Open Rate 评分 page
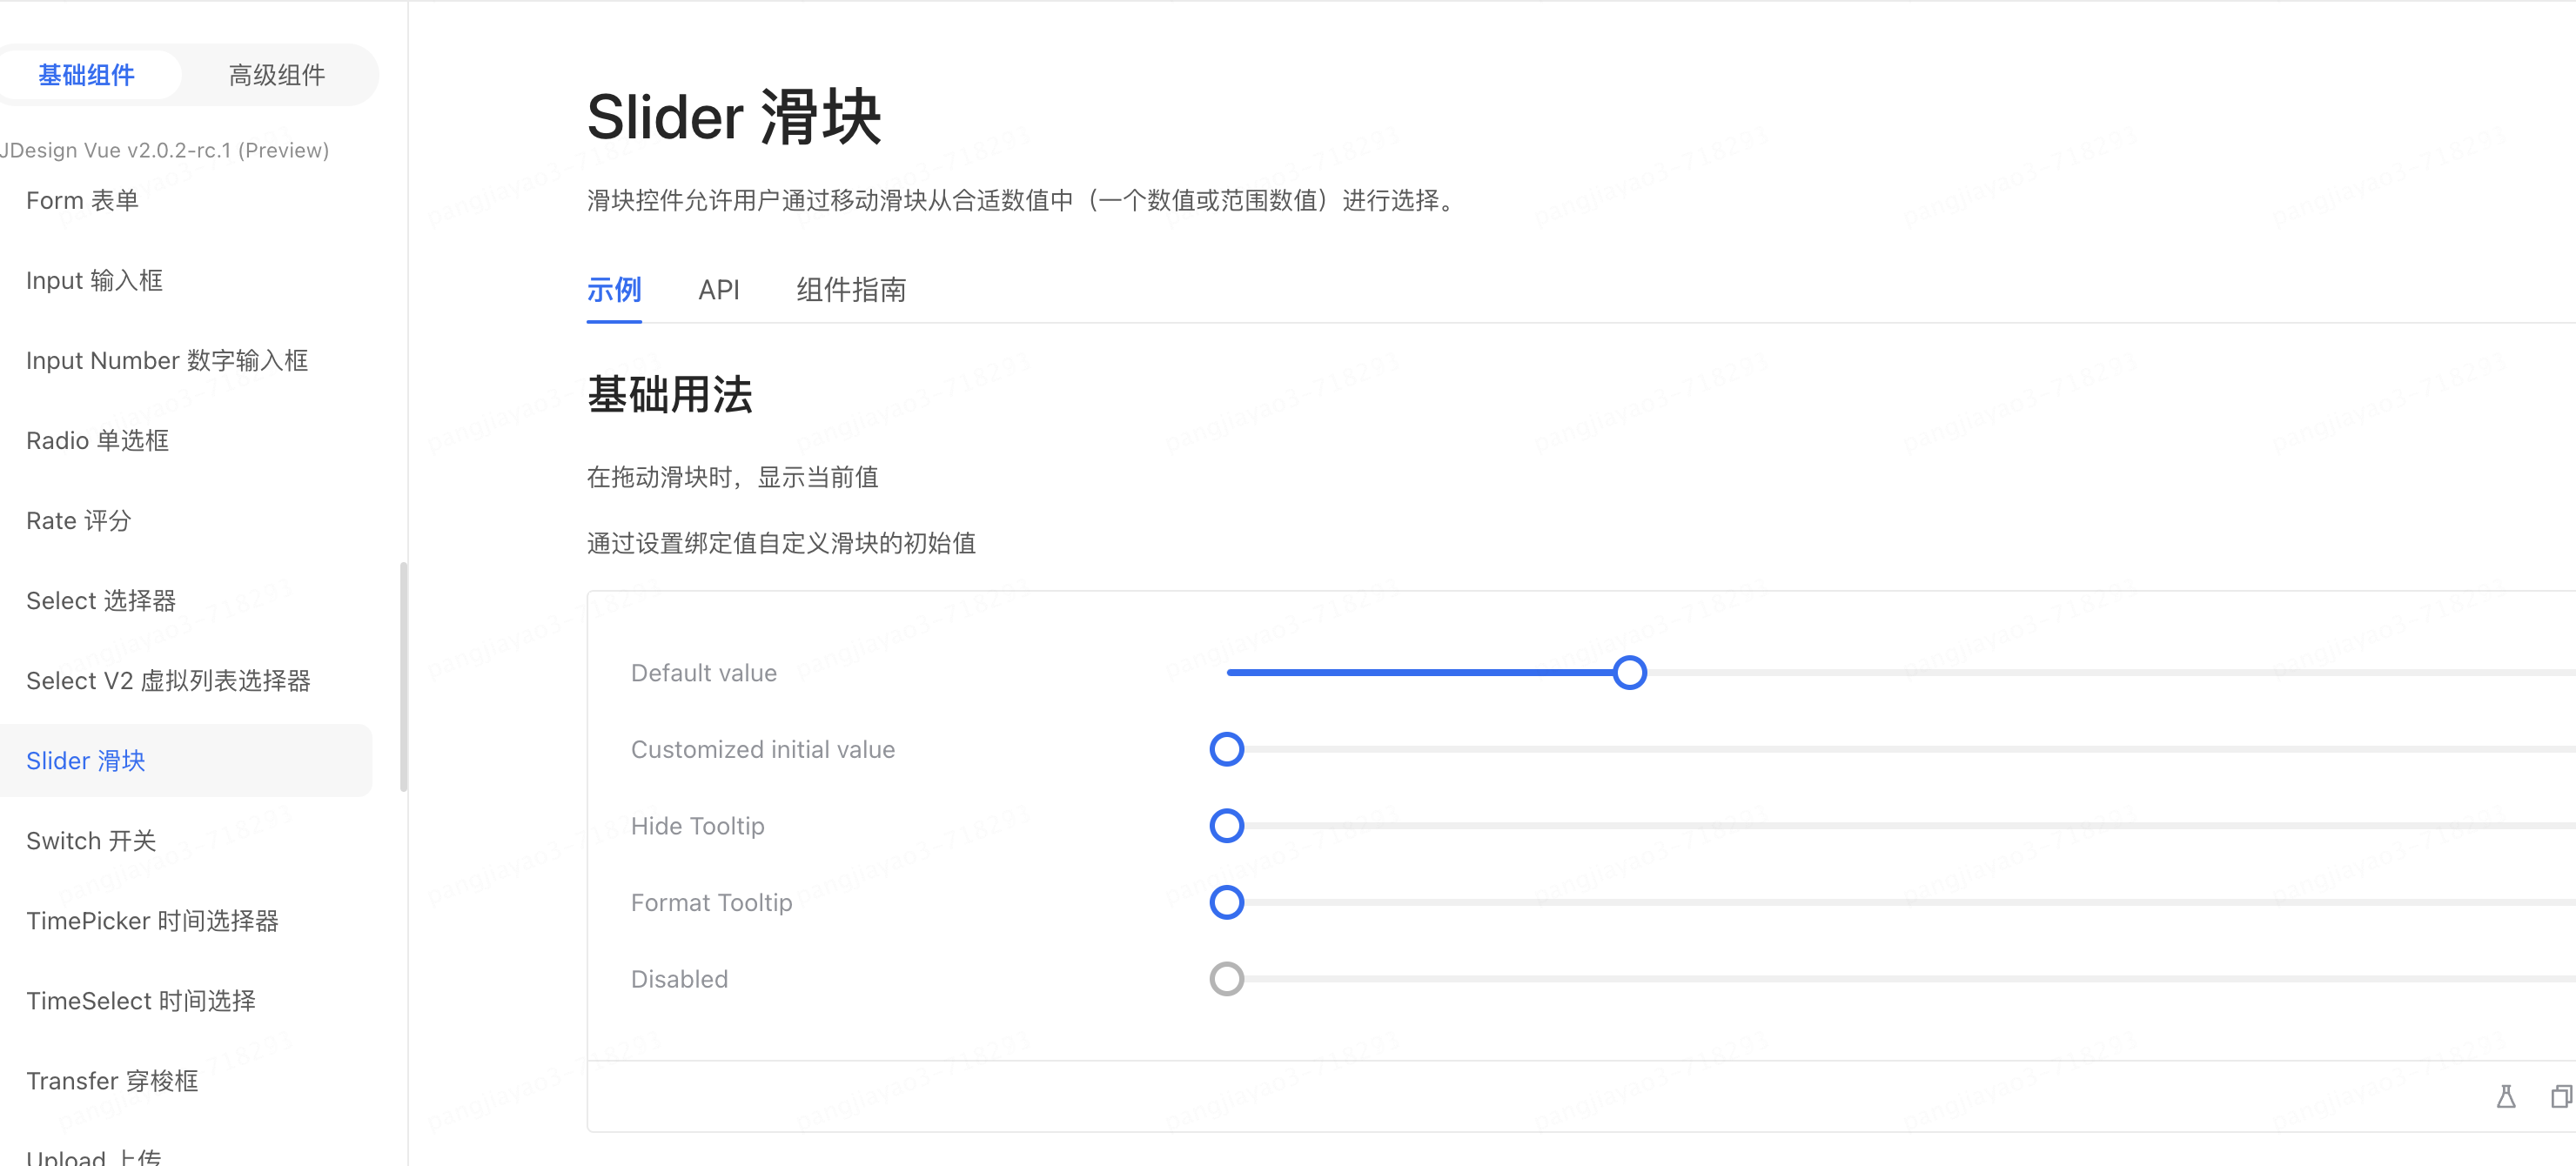2576x1166 pixels. (x=78, y=521)
